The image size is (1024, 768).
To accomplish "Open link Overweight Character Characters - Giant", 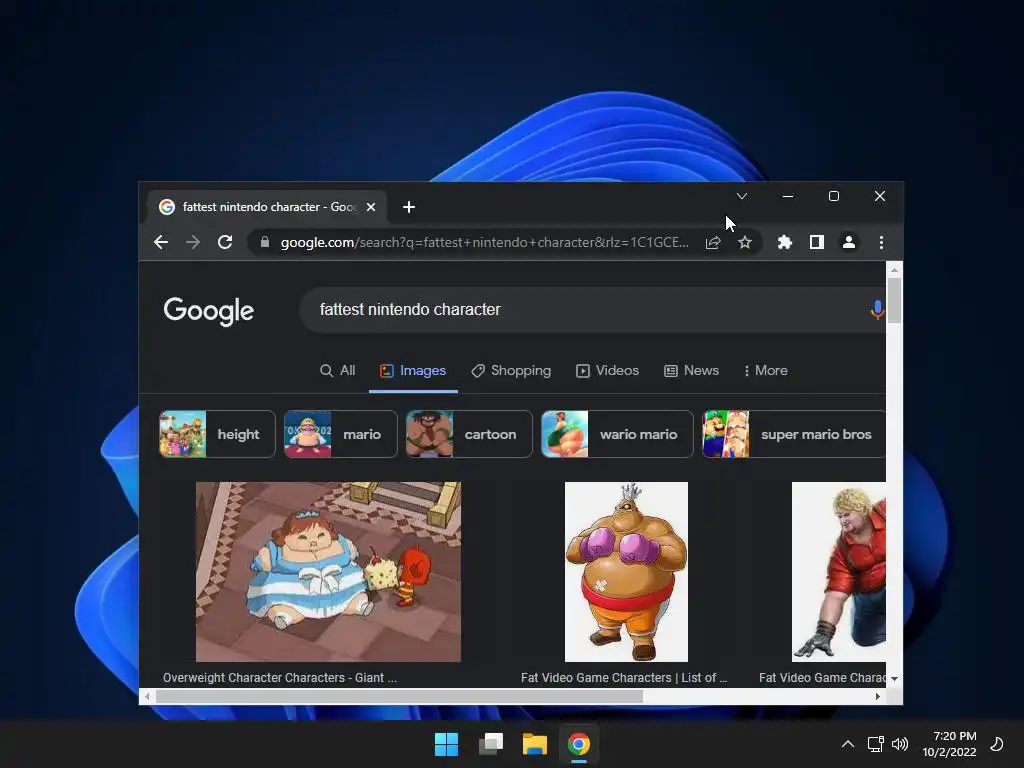I will 280,678.
